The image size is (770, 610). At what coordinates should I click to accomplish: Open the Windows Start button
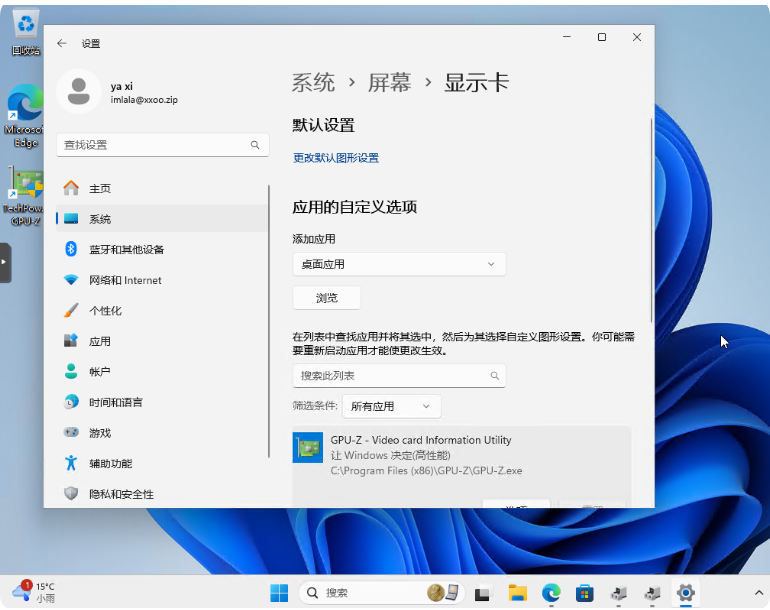279,593
